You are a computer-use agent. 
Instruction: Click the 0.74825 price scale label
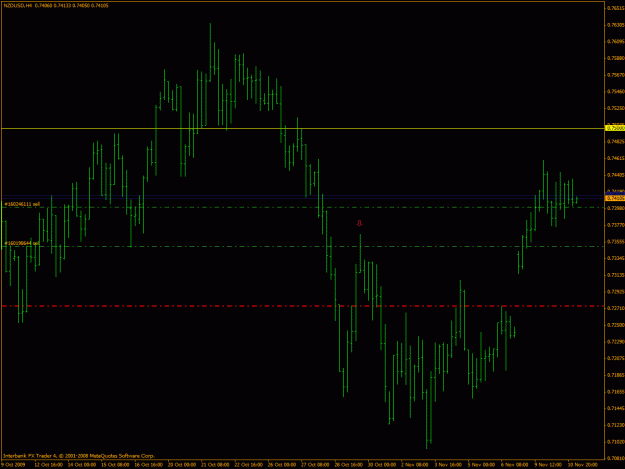tap(616, 141)
